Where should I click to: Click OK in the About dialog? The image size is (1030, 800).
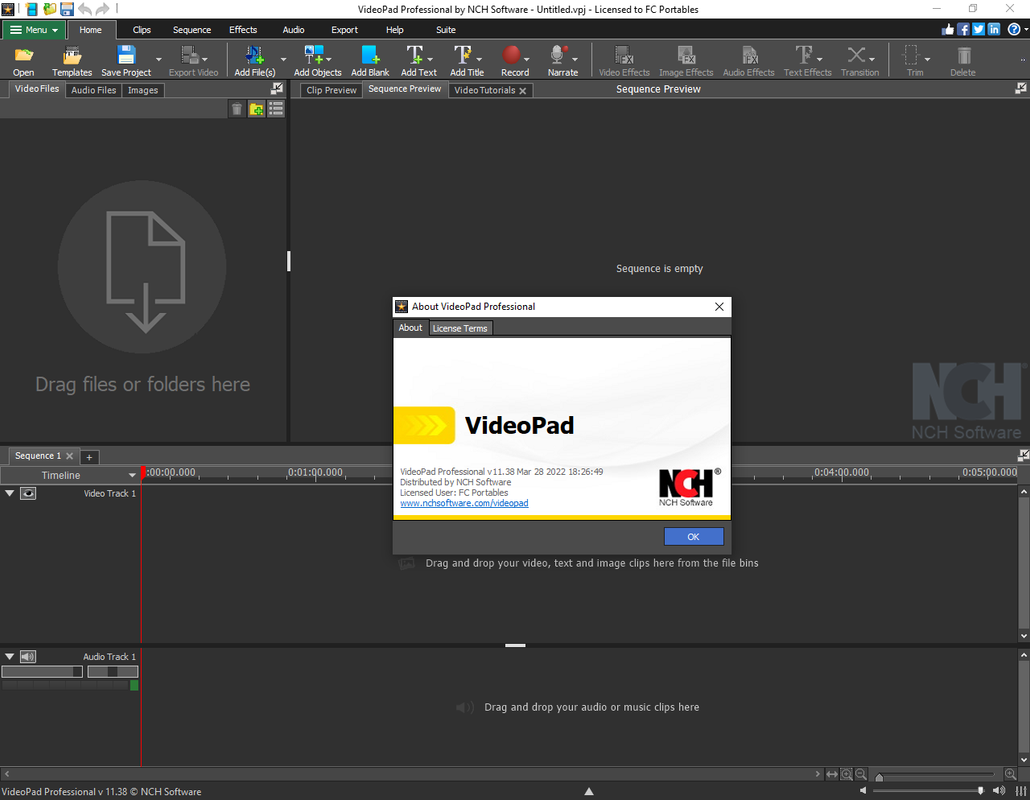[694, 537]
